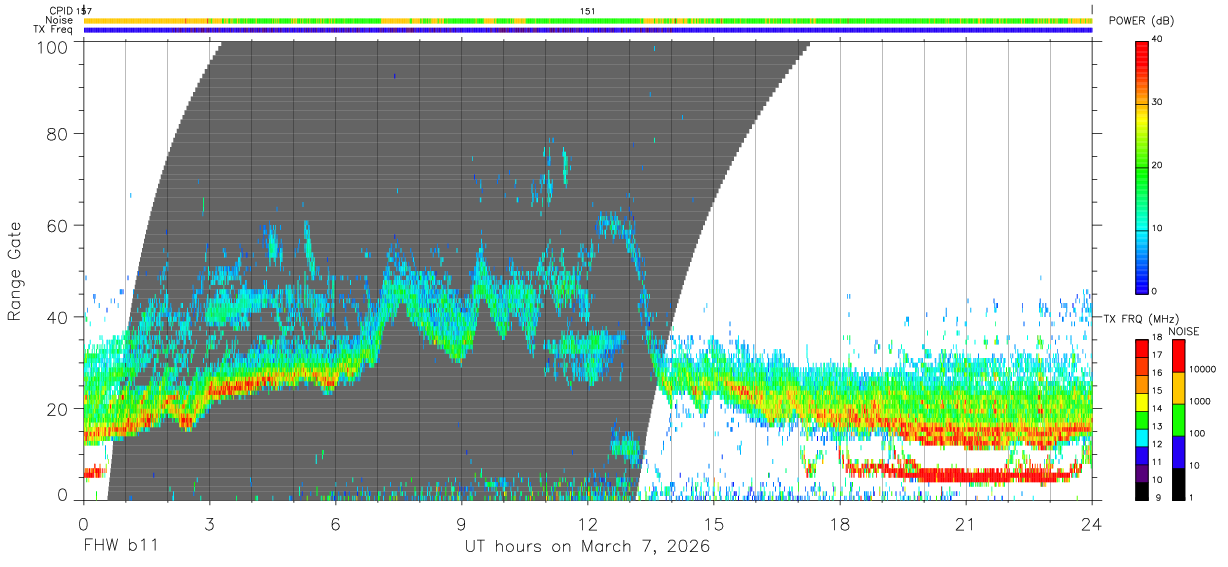Image resolution: width=1228 pixels, height=567 pixels.
Task: Click the y-axis tick label '100'
Action: click(x=53, y=47)
